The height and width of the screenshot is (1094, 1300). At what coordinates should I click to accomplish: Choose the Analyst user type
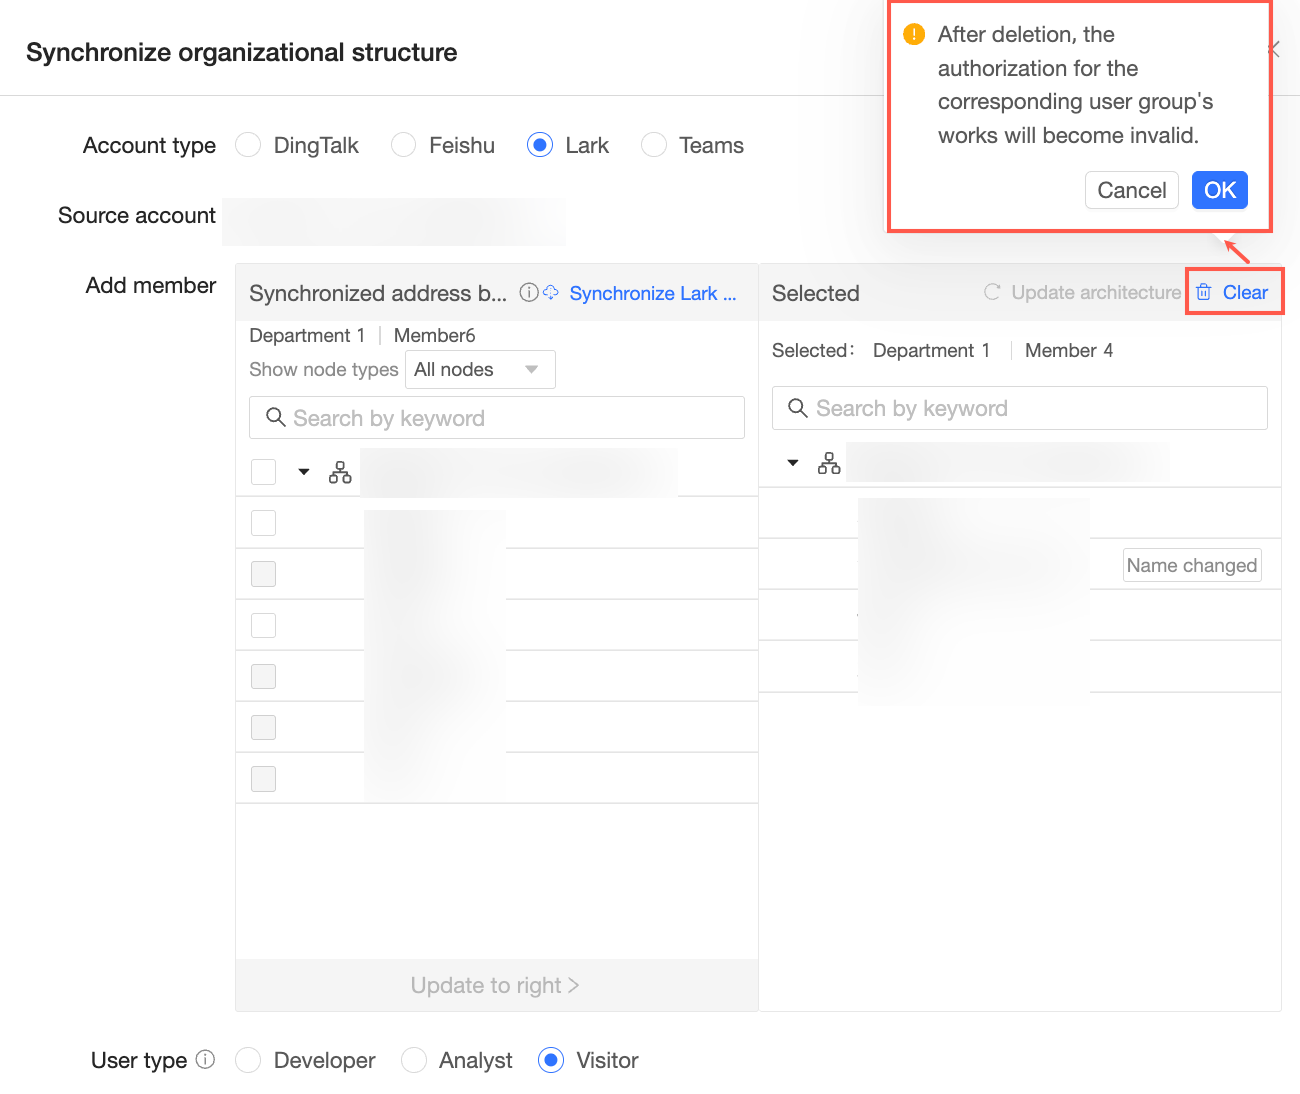coord(414,1060)
